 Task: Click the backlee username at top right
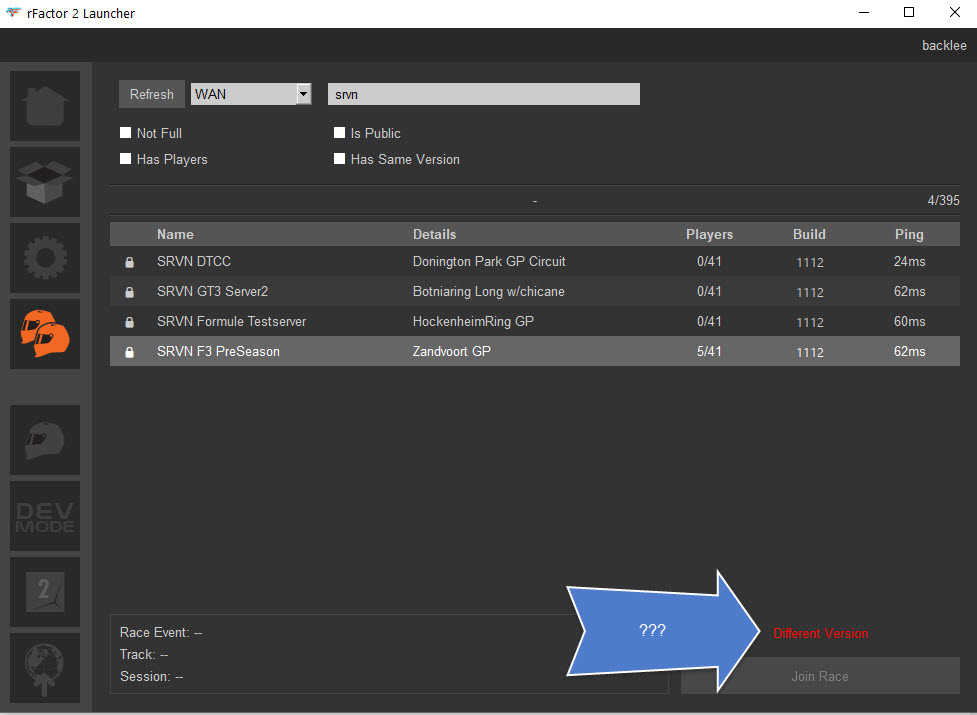pos(944,45)
